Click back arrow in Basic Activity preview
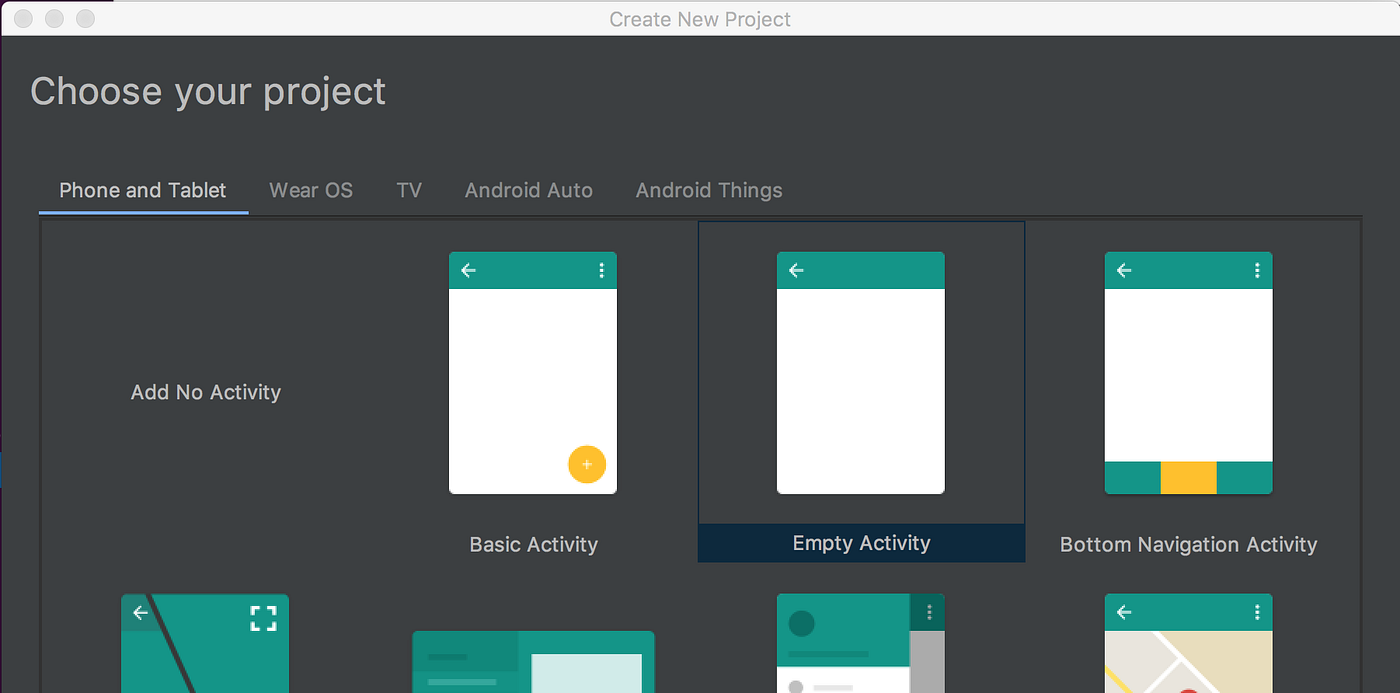 [468, 270]
